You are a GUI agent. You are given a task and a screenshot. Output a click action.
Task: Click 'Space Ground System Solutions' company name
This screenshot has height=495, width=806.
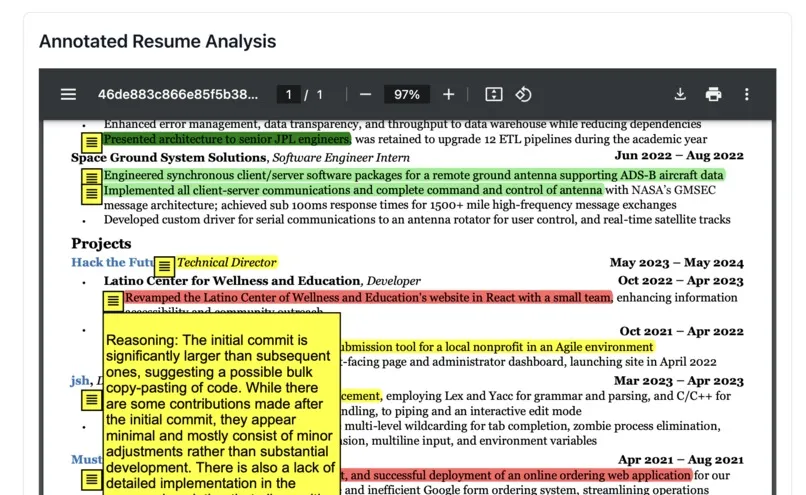[169, 158]
